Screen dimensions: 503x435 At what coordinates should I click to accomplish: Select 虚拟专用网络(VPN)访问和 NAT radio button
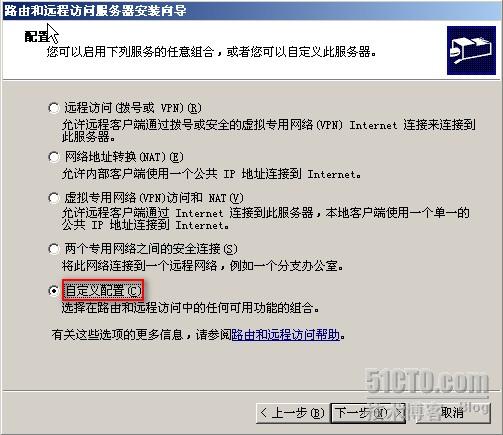(54, 198)
